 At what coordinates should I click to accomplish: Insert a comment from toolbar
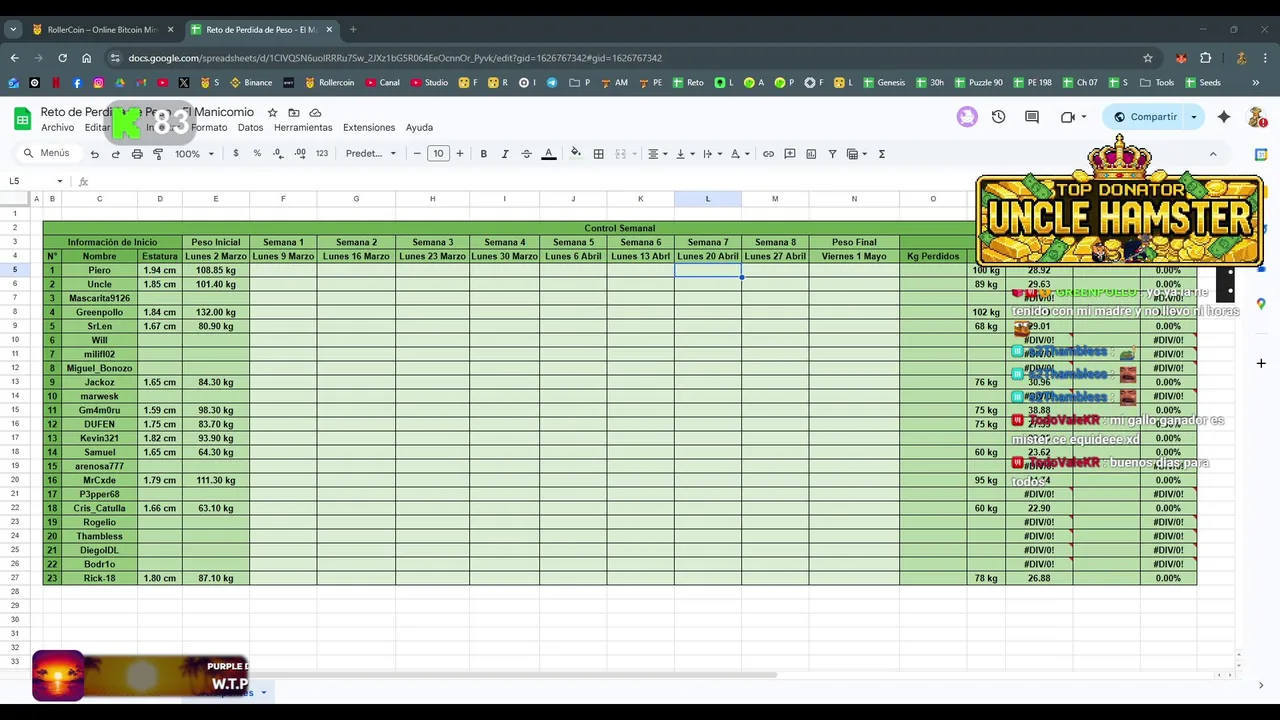[x=790, y=154]
